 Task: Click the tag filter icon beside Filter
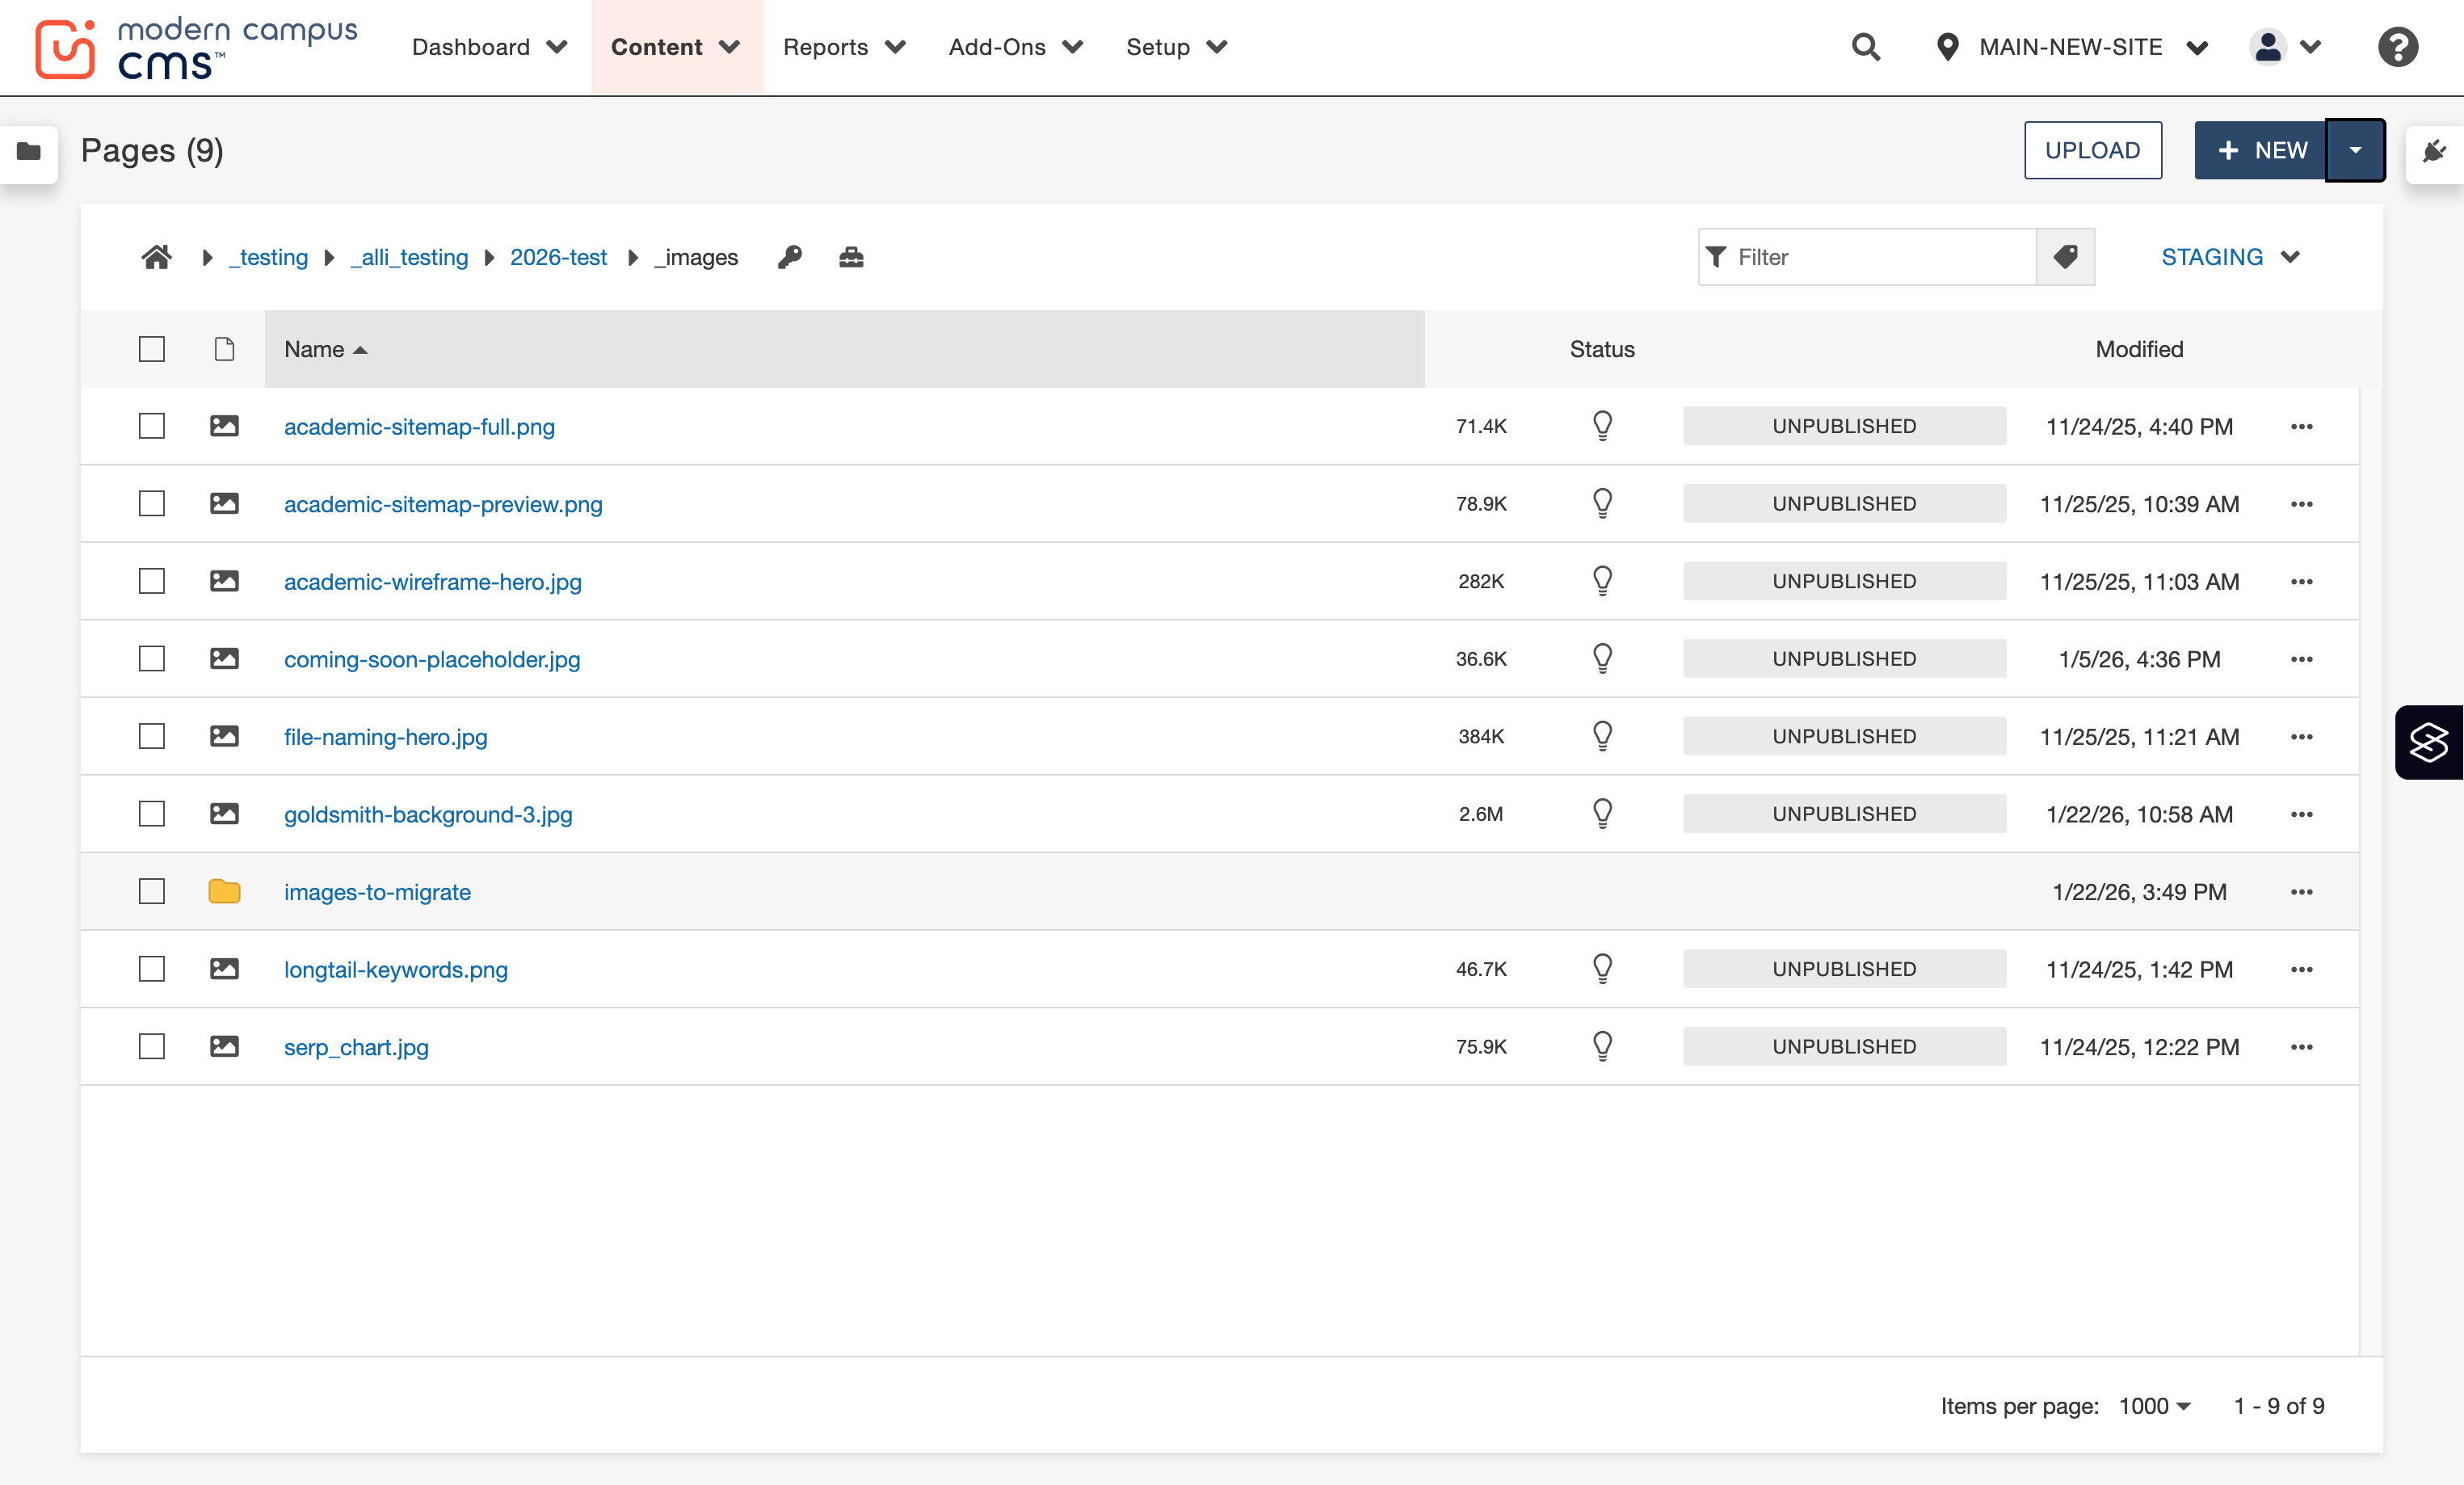(2065, 257)
